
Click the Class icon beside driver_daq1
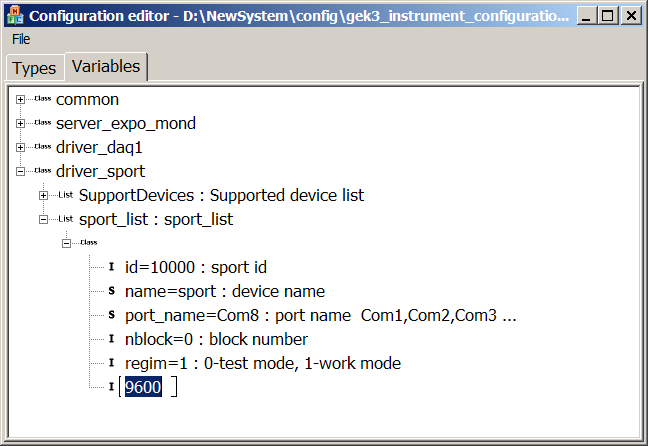pos(43,147)
